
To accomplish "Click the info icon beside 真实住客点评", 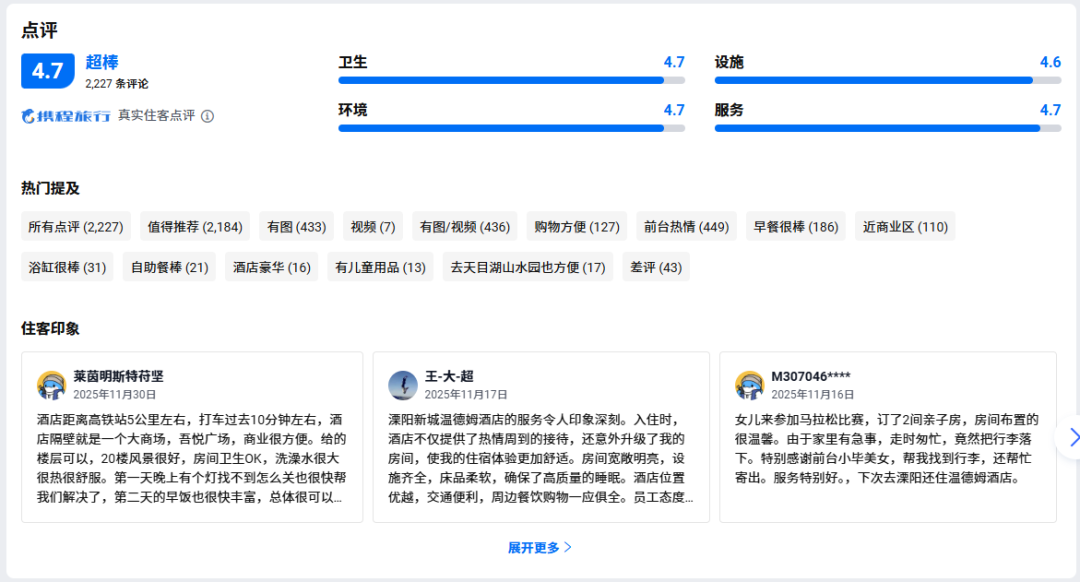I will (208, 116).
